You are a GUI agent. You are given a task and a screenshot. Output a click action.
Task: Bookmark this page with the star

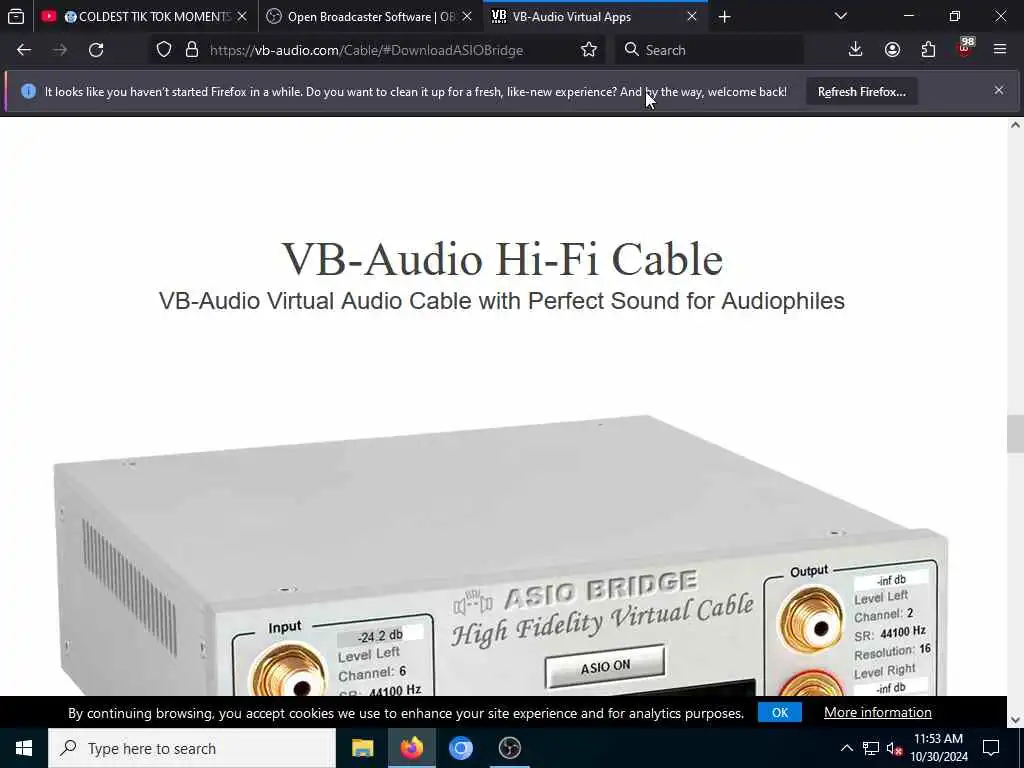pos(588,50)
